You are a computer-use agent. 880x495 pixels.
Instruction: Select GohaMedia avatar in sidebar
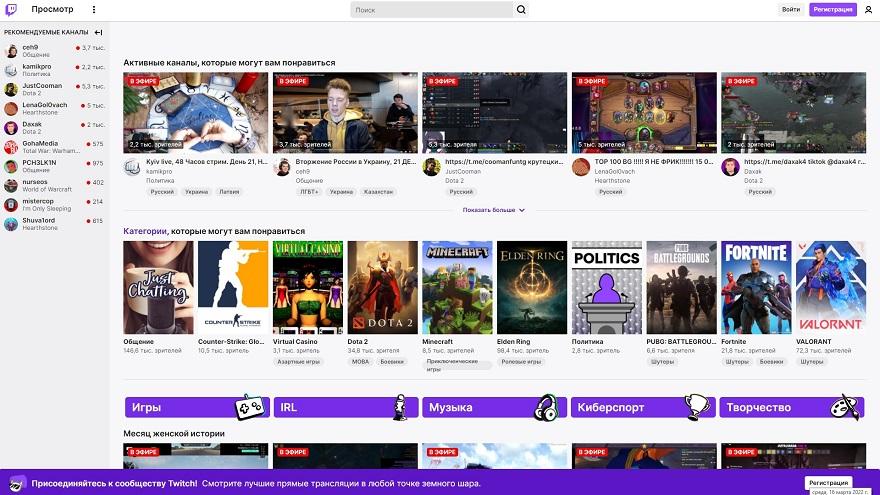click(11, 146)
